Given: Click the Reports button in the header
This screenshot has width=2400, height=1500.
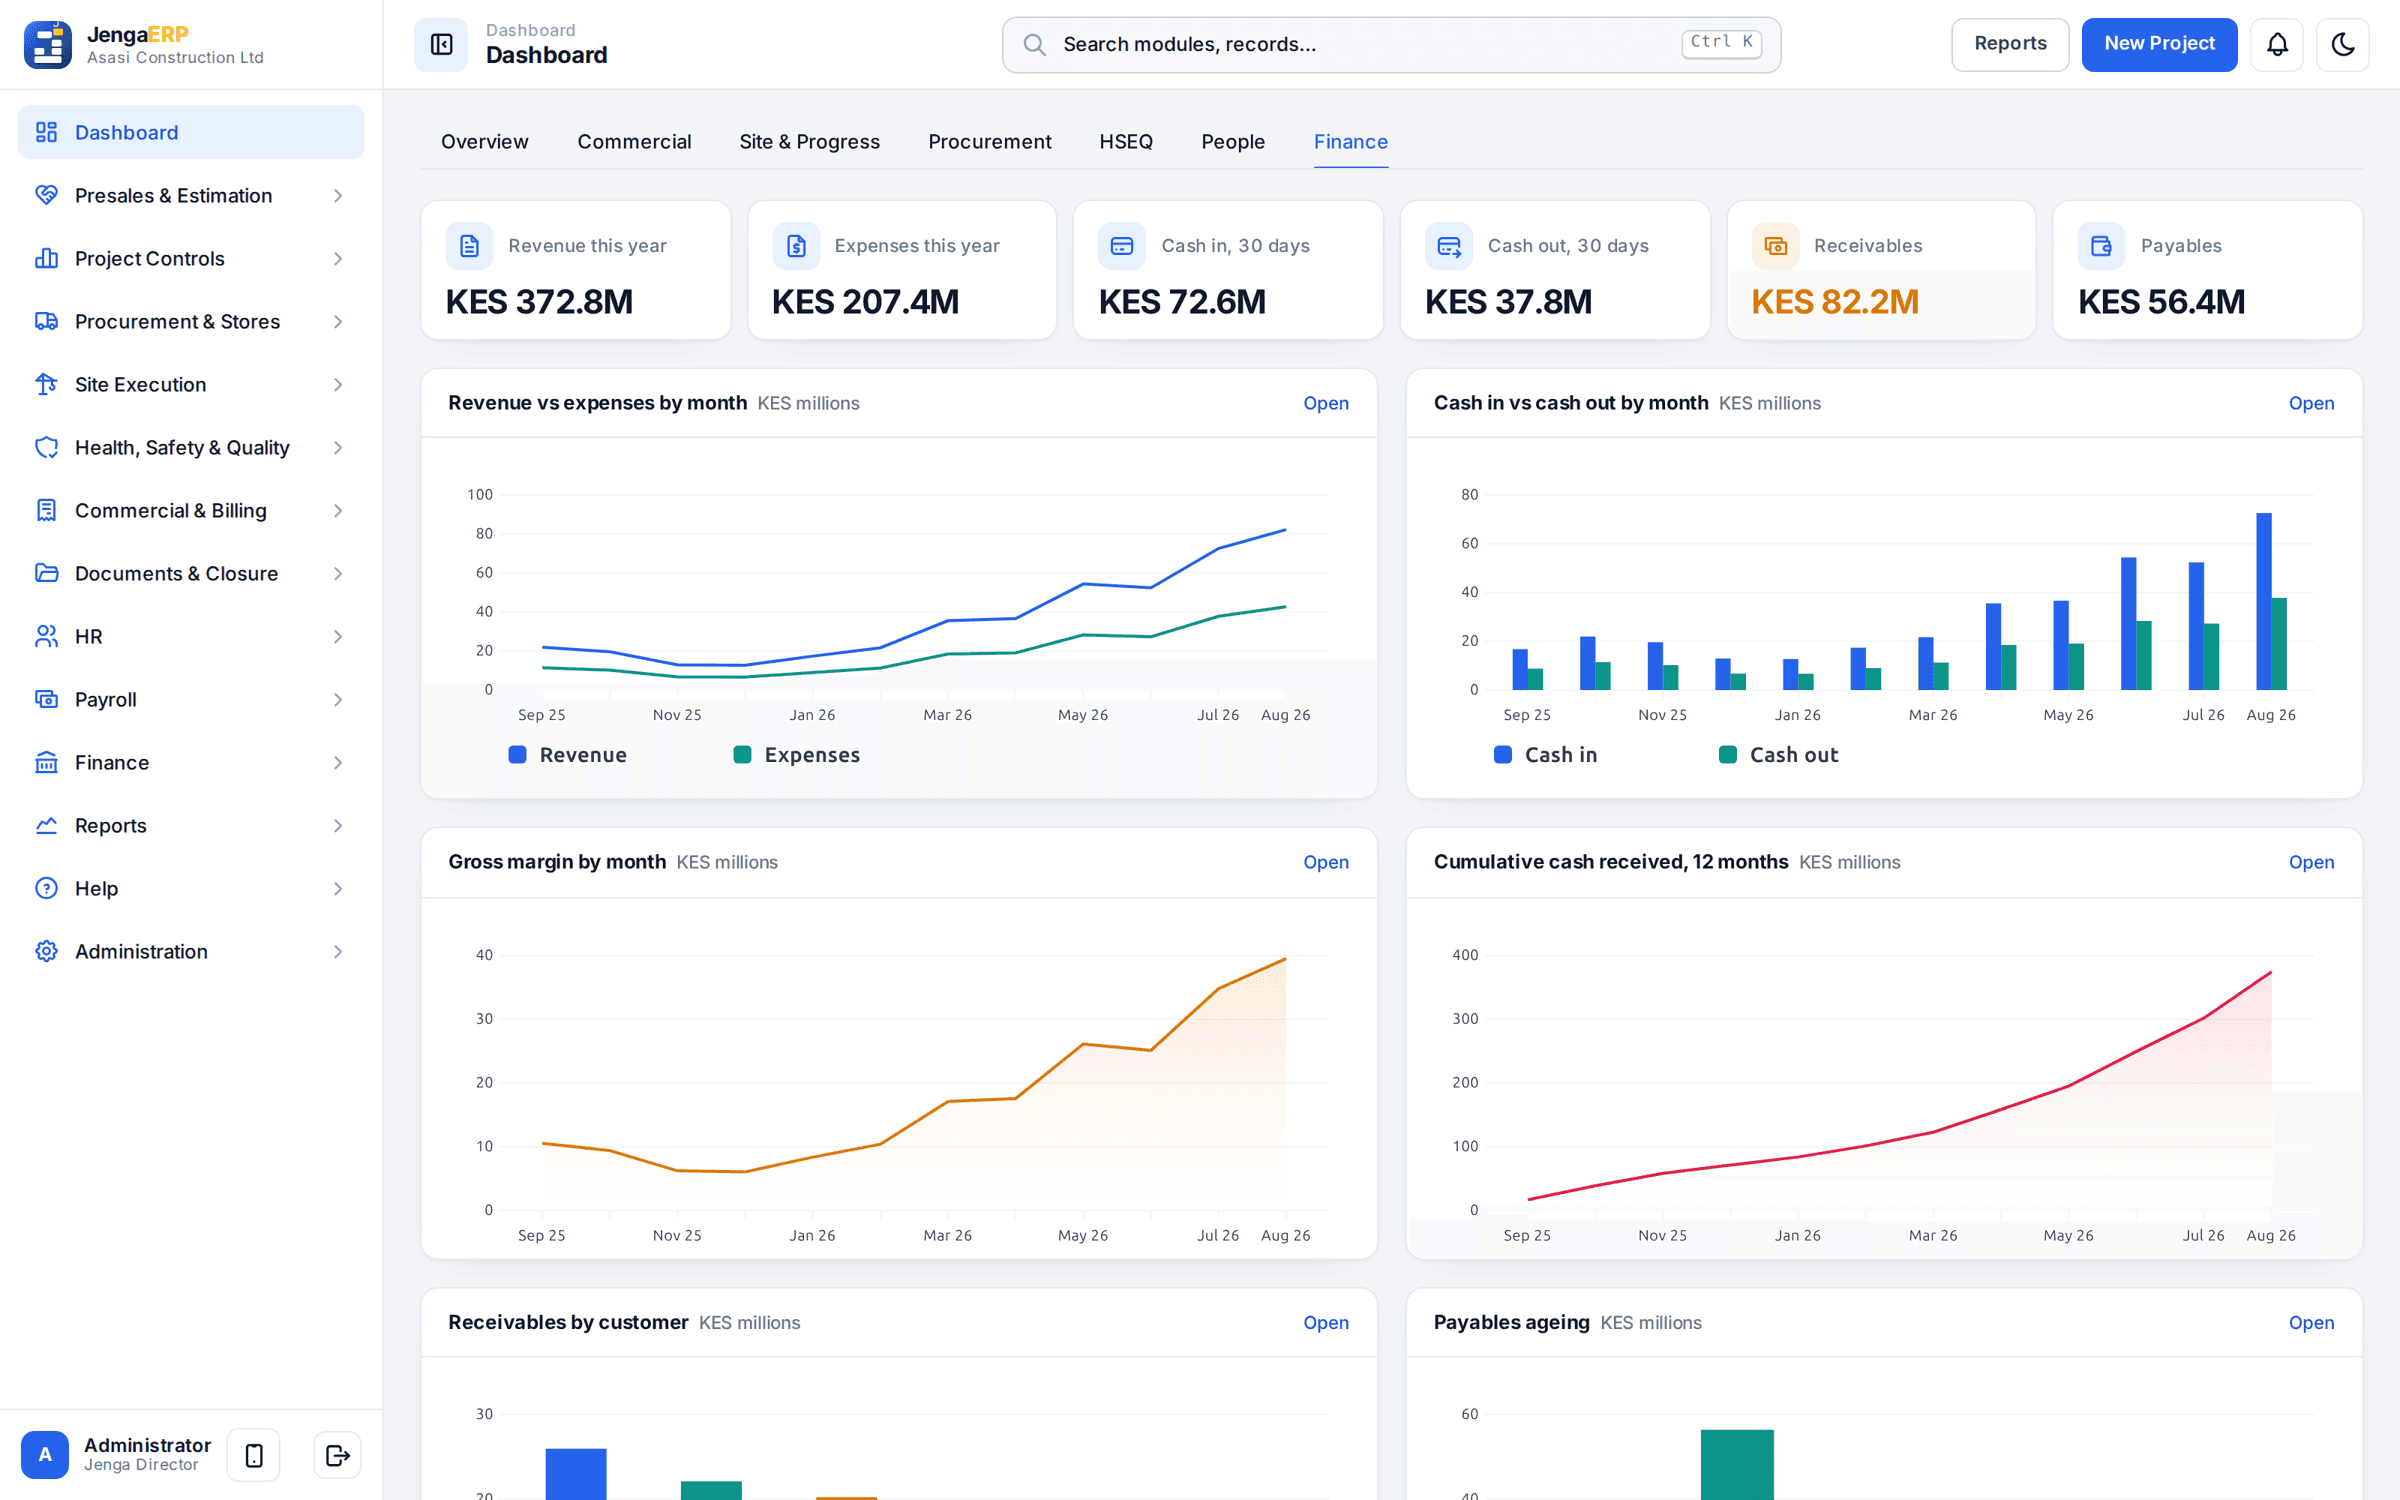Looking at the screenshot, I should pos(2010,44).
